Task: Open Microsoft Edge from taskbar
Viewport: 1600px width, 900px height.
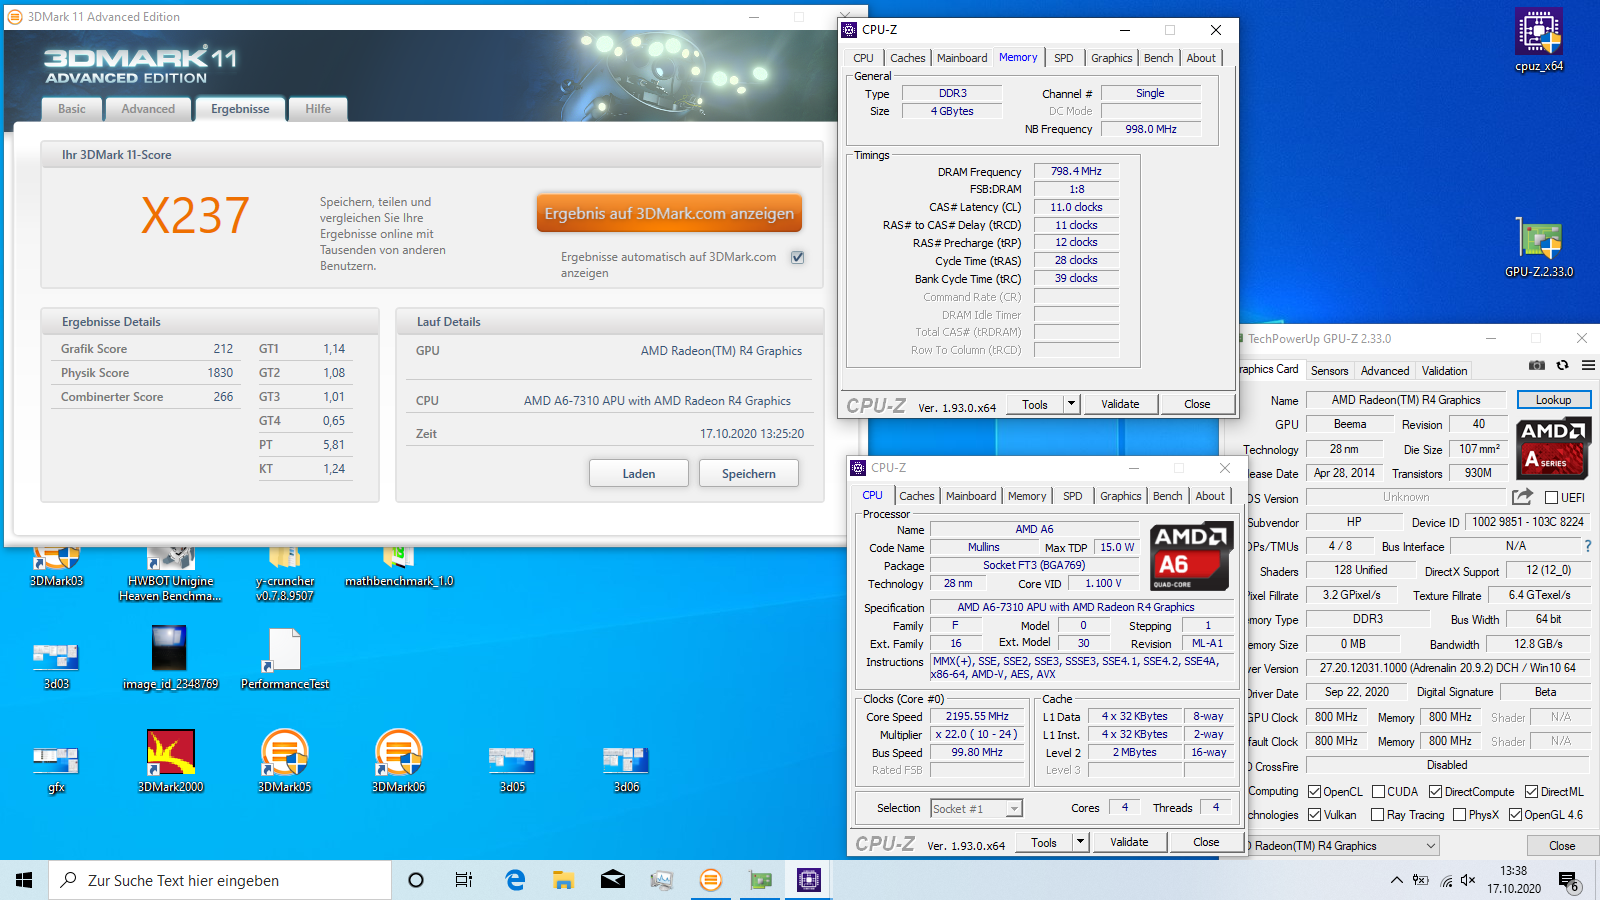Action: [515, 880]
